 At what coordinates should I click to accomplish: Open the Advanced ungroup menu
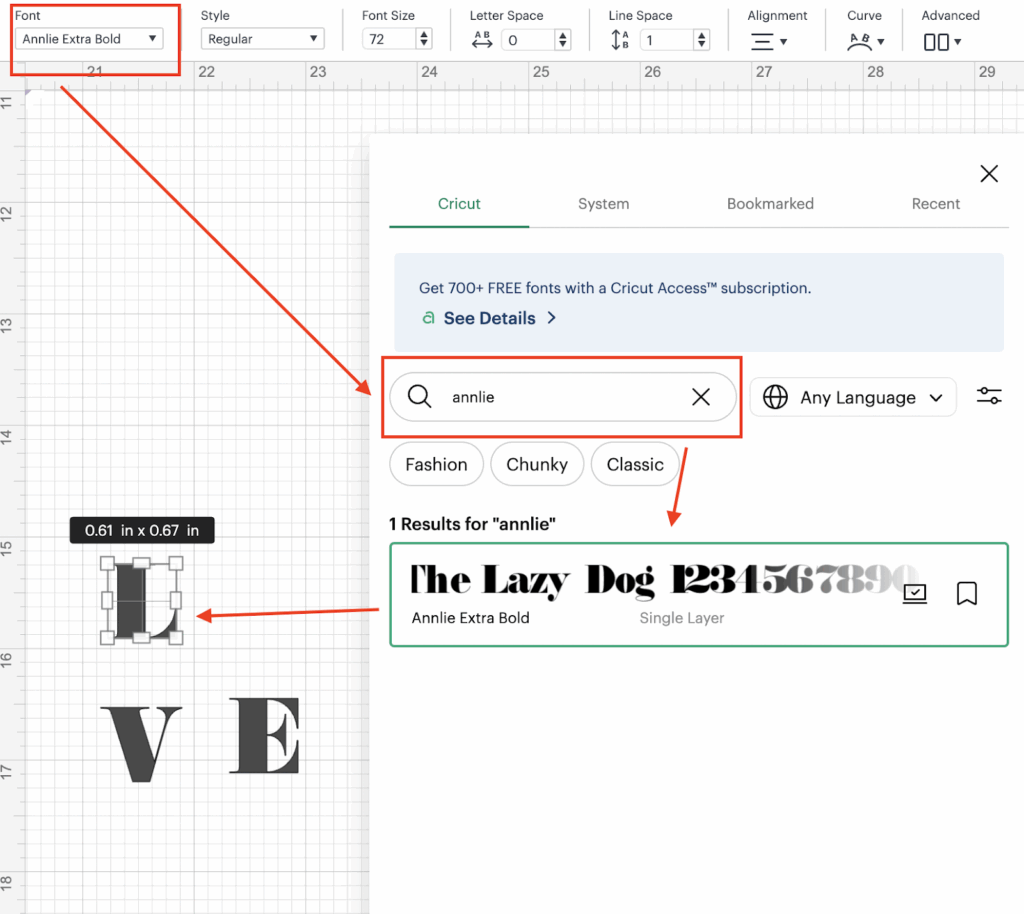click(942, 41)
